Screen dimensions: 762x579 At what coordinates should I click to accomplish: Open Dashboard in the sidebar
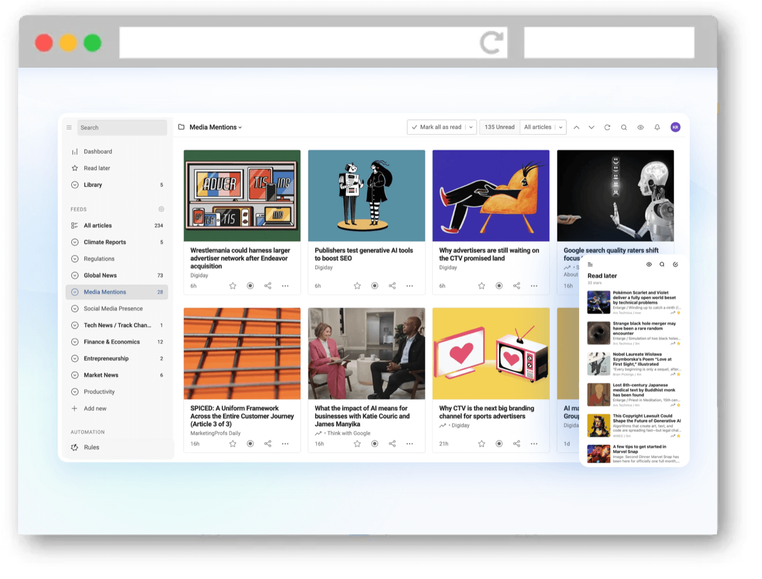[98, 152]
